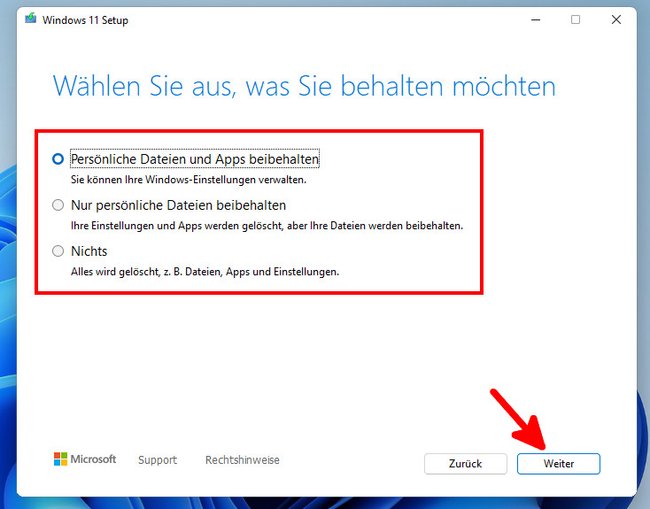
Task: Click the Windows 11 Setup title icon
Action: coord(31,19)
